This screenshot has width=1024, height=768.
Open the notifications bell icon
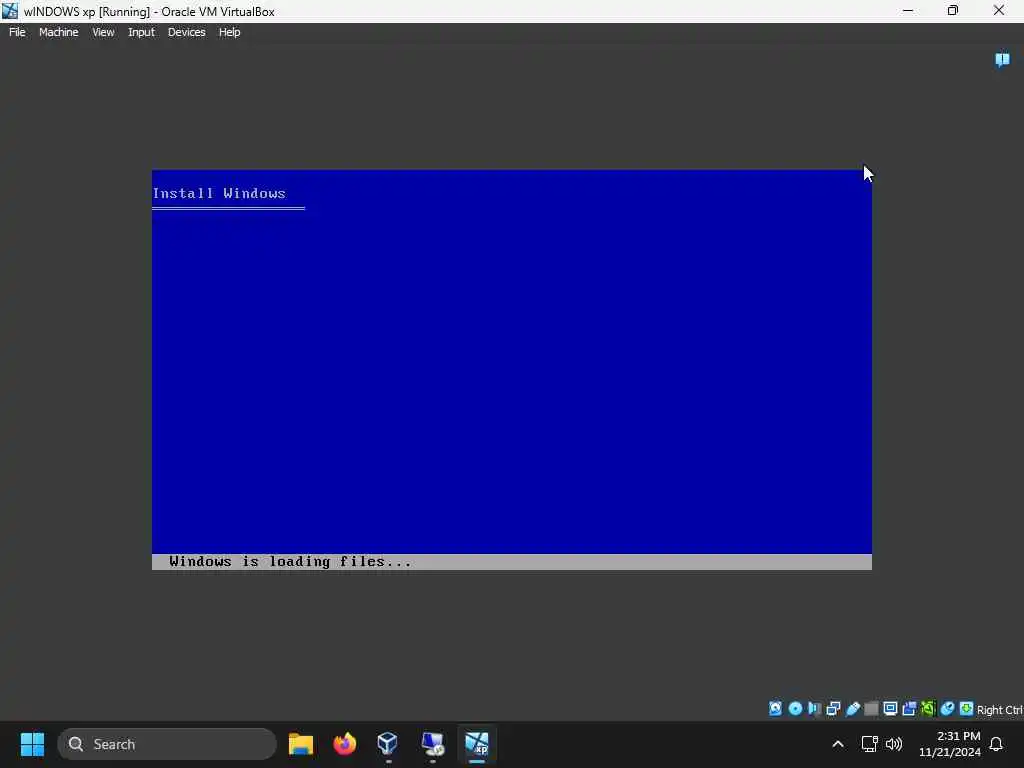click(996, 744)
